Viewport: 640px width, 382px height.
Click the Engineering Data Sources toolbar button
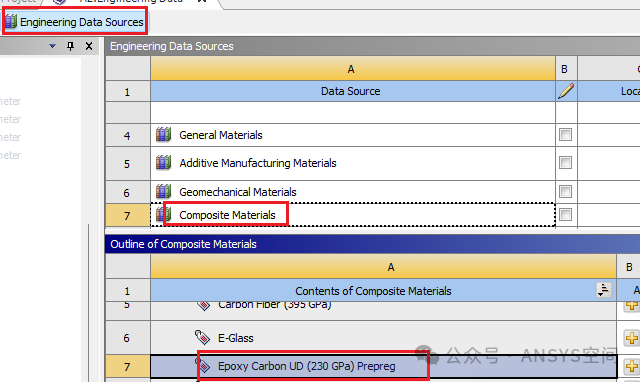pos(75,22)
